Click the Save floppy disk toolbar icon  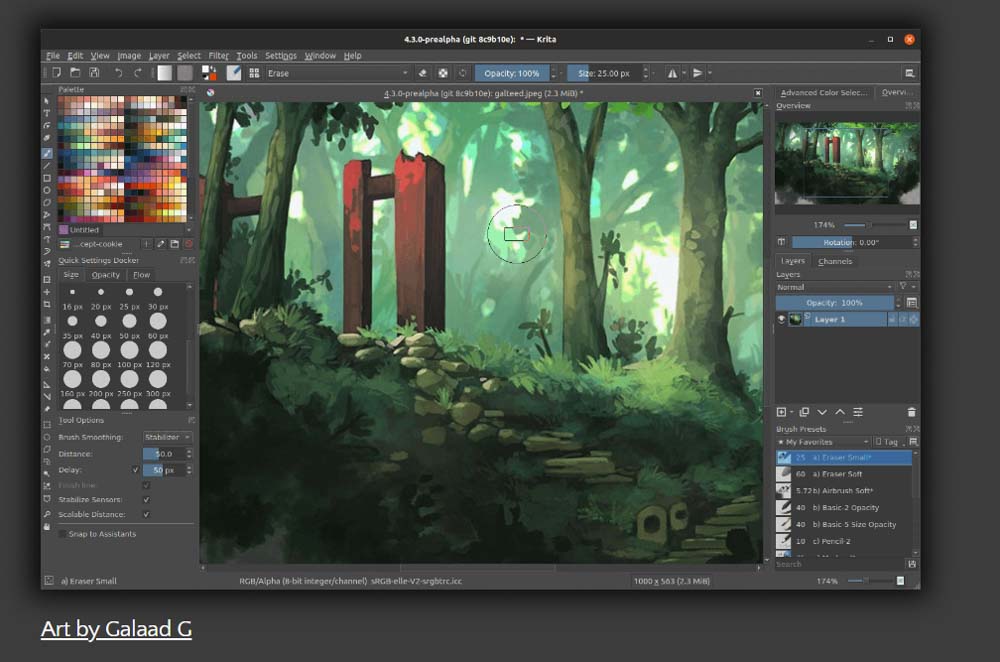click(x=94, y=73)
